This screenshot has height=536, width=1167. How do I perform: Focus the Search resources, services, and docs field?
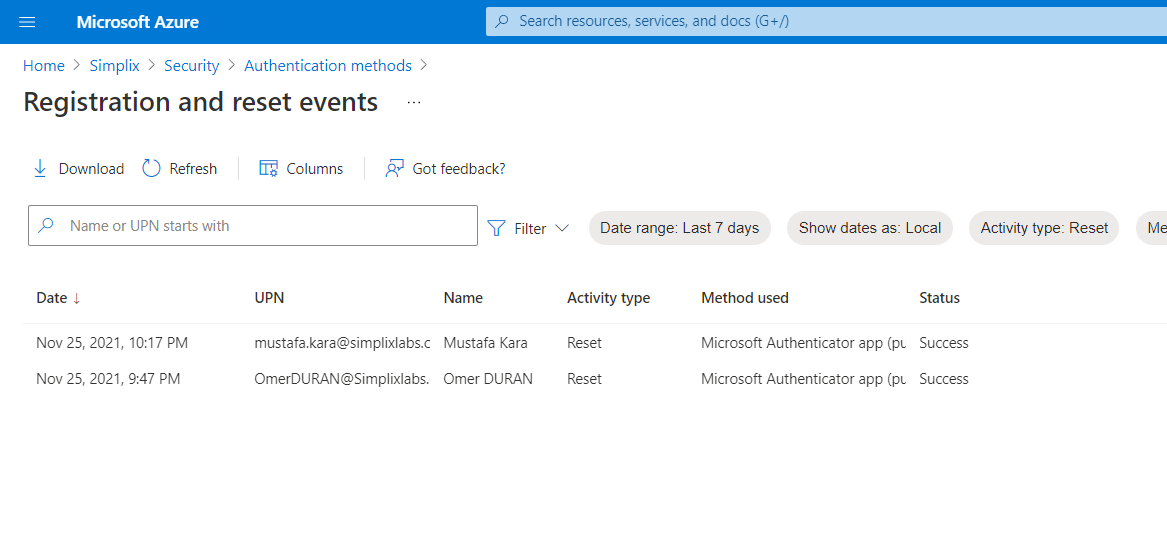coord(826,22)
